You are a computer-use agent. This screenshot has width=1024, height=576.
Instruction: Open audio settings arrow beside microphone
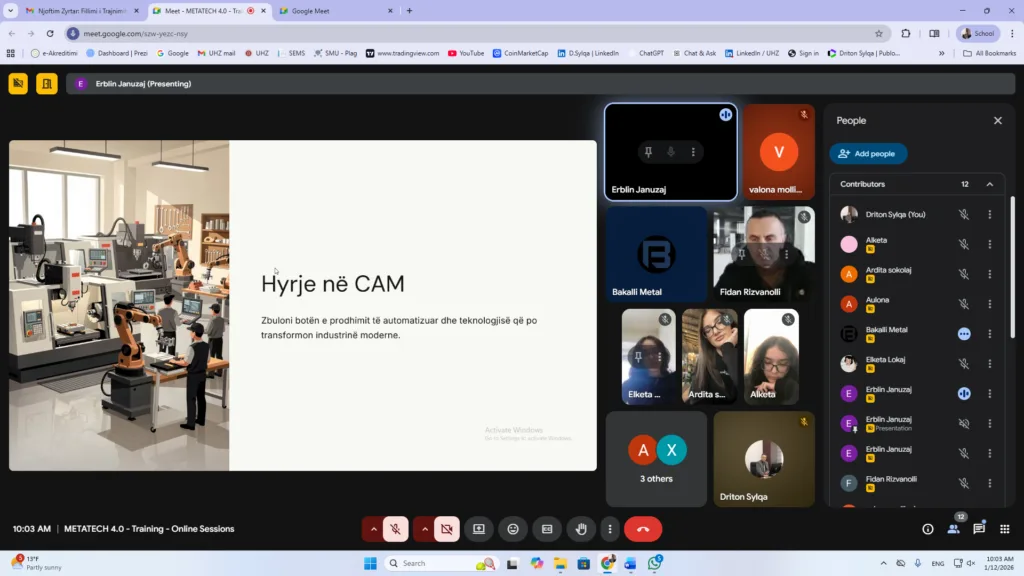[x=374, y=529]
